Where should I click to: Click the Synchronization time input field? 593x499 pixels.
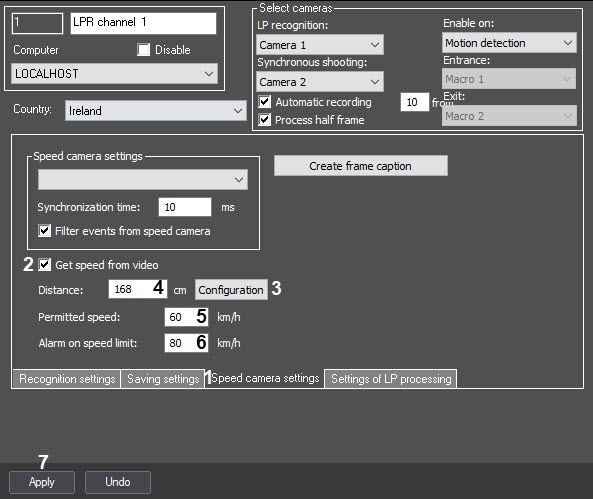click(185, 207)
